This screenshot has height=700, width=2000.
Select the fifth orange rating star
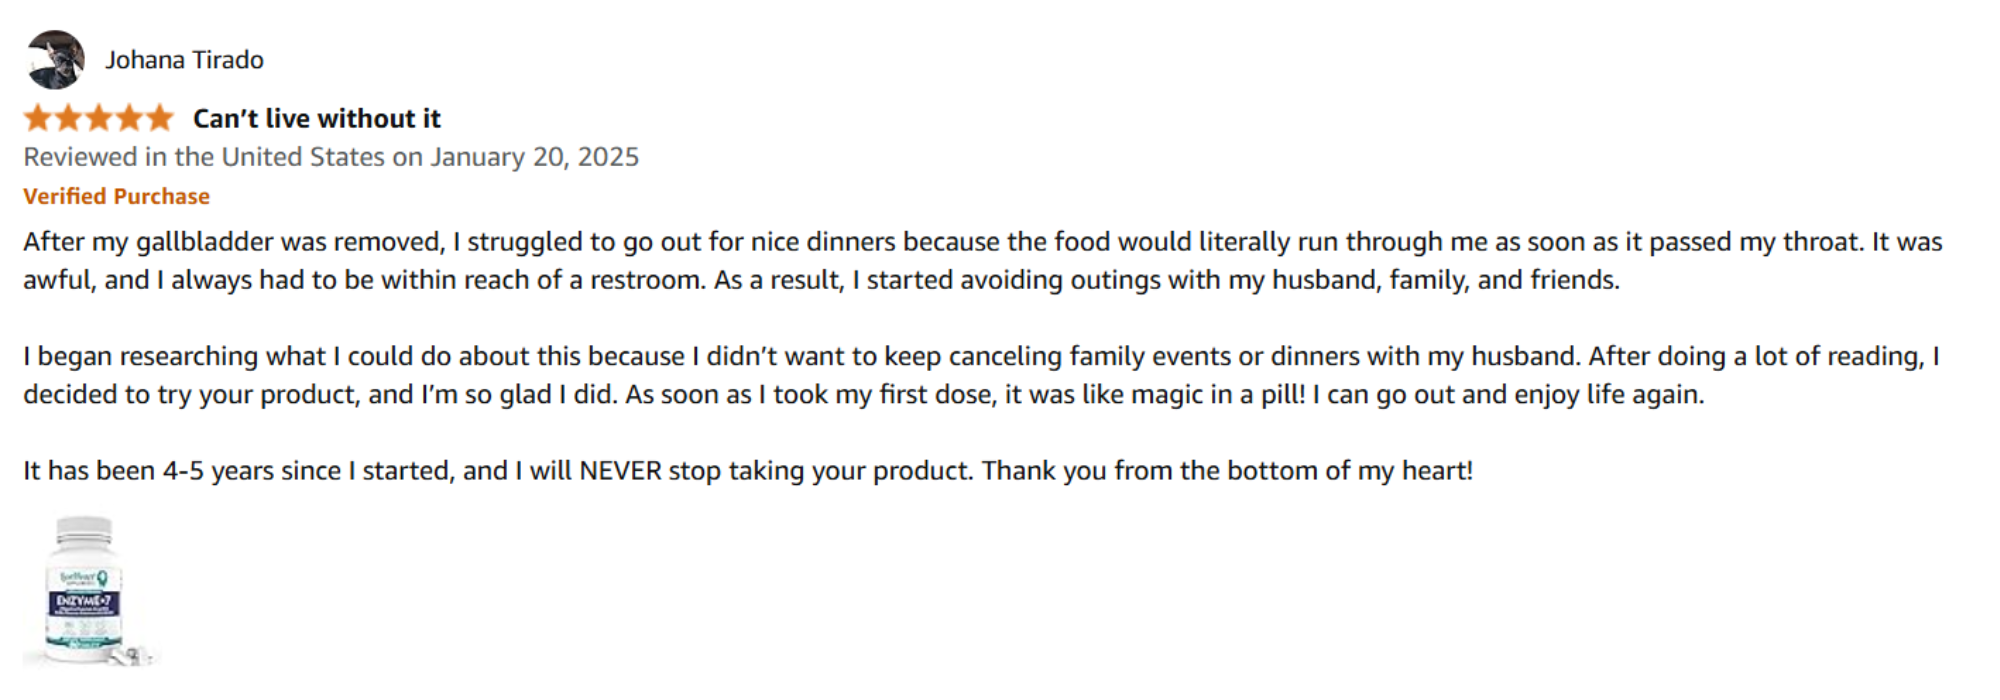(160, 118)
